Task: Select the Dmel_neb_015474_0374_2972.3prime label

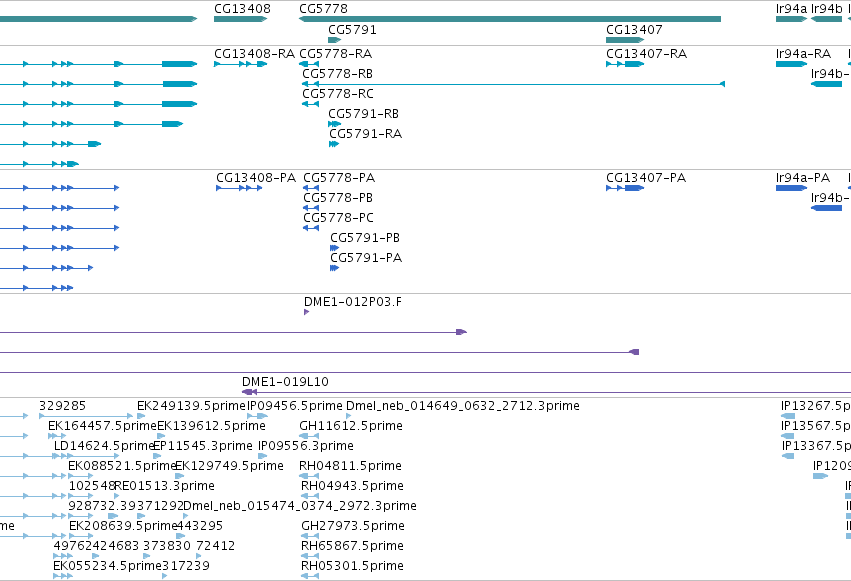Action: pyautogui.click(x=300, y=506)
